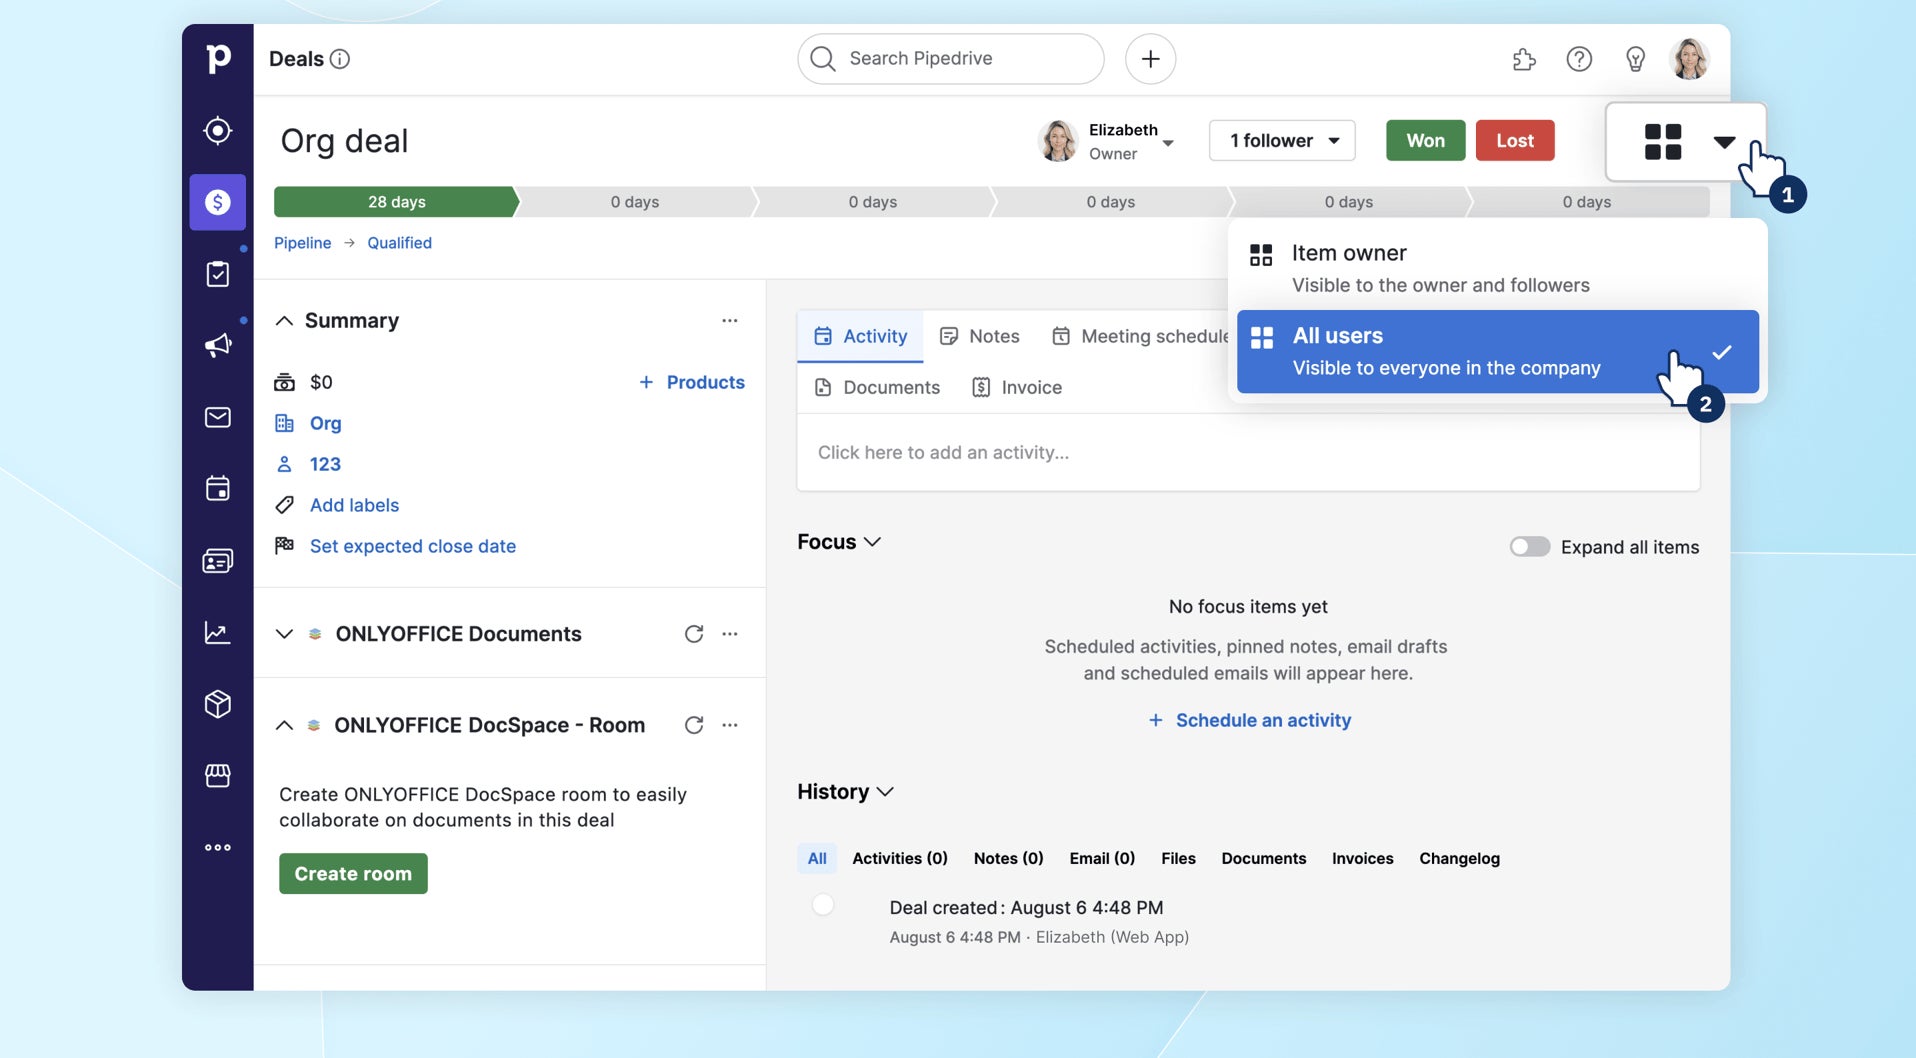1916x1058 pixels.
Task: Collapse the ONLYOFFICE DocSpace - Room section
Action: pyautogui.click(x=284, y=725)
